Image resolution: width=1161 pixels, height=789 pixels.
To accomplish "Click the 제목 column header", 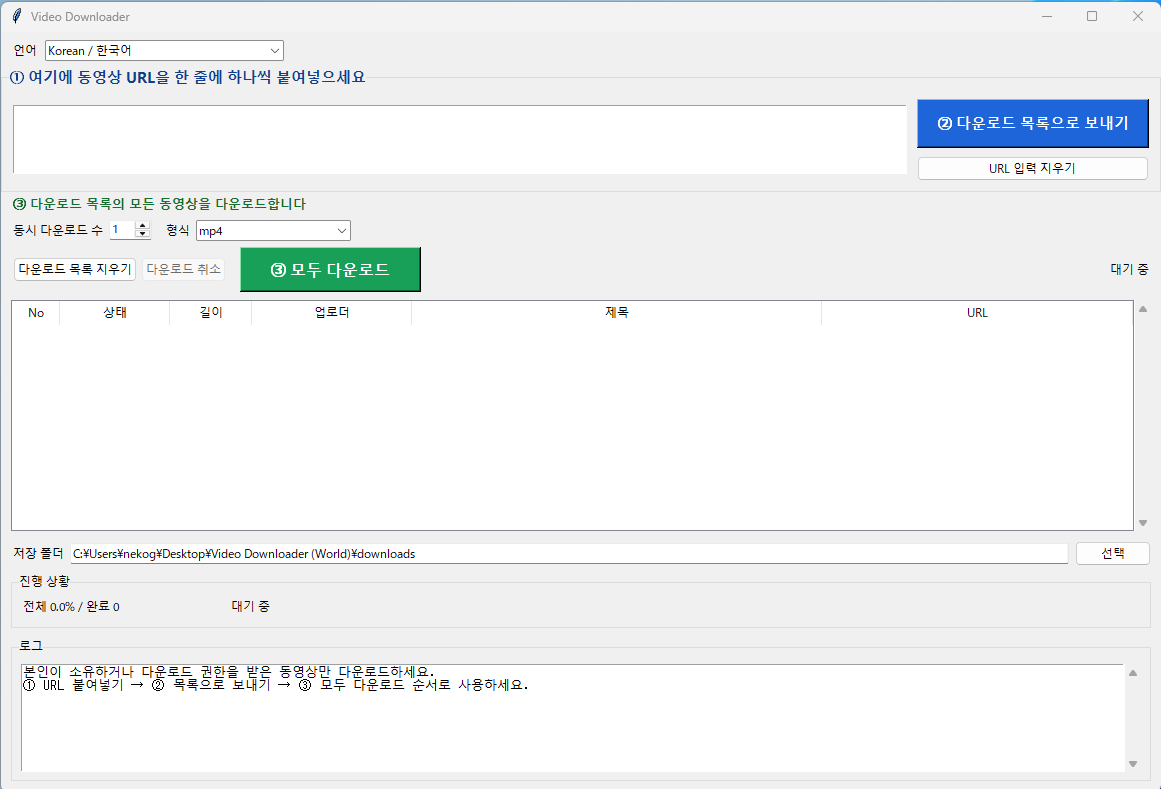I will pos(617,313).
